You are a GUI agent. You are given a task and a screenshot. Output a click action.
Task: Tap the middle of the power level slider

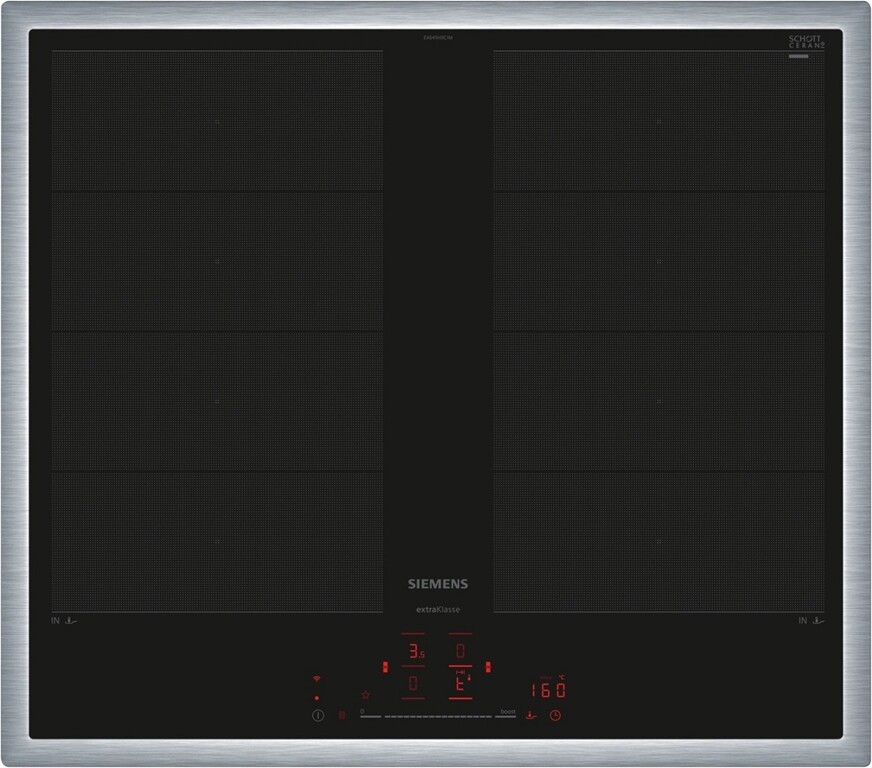click(x=438, y=717)
